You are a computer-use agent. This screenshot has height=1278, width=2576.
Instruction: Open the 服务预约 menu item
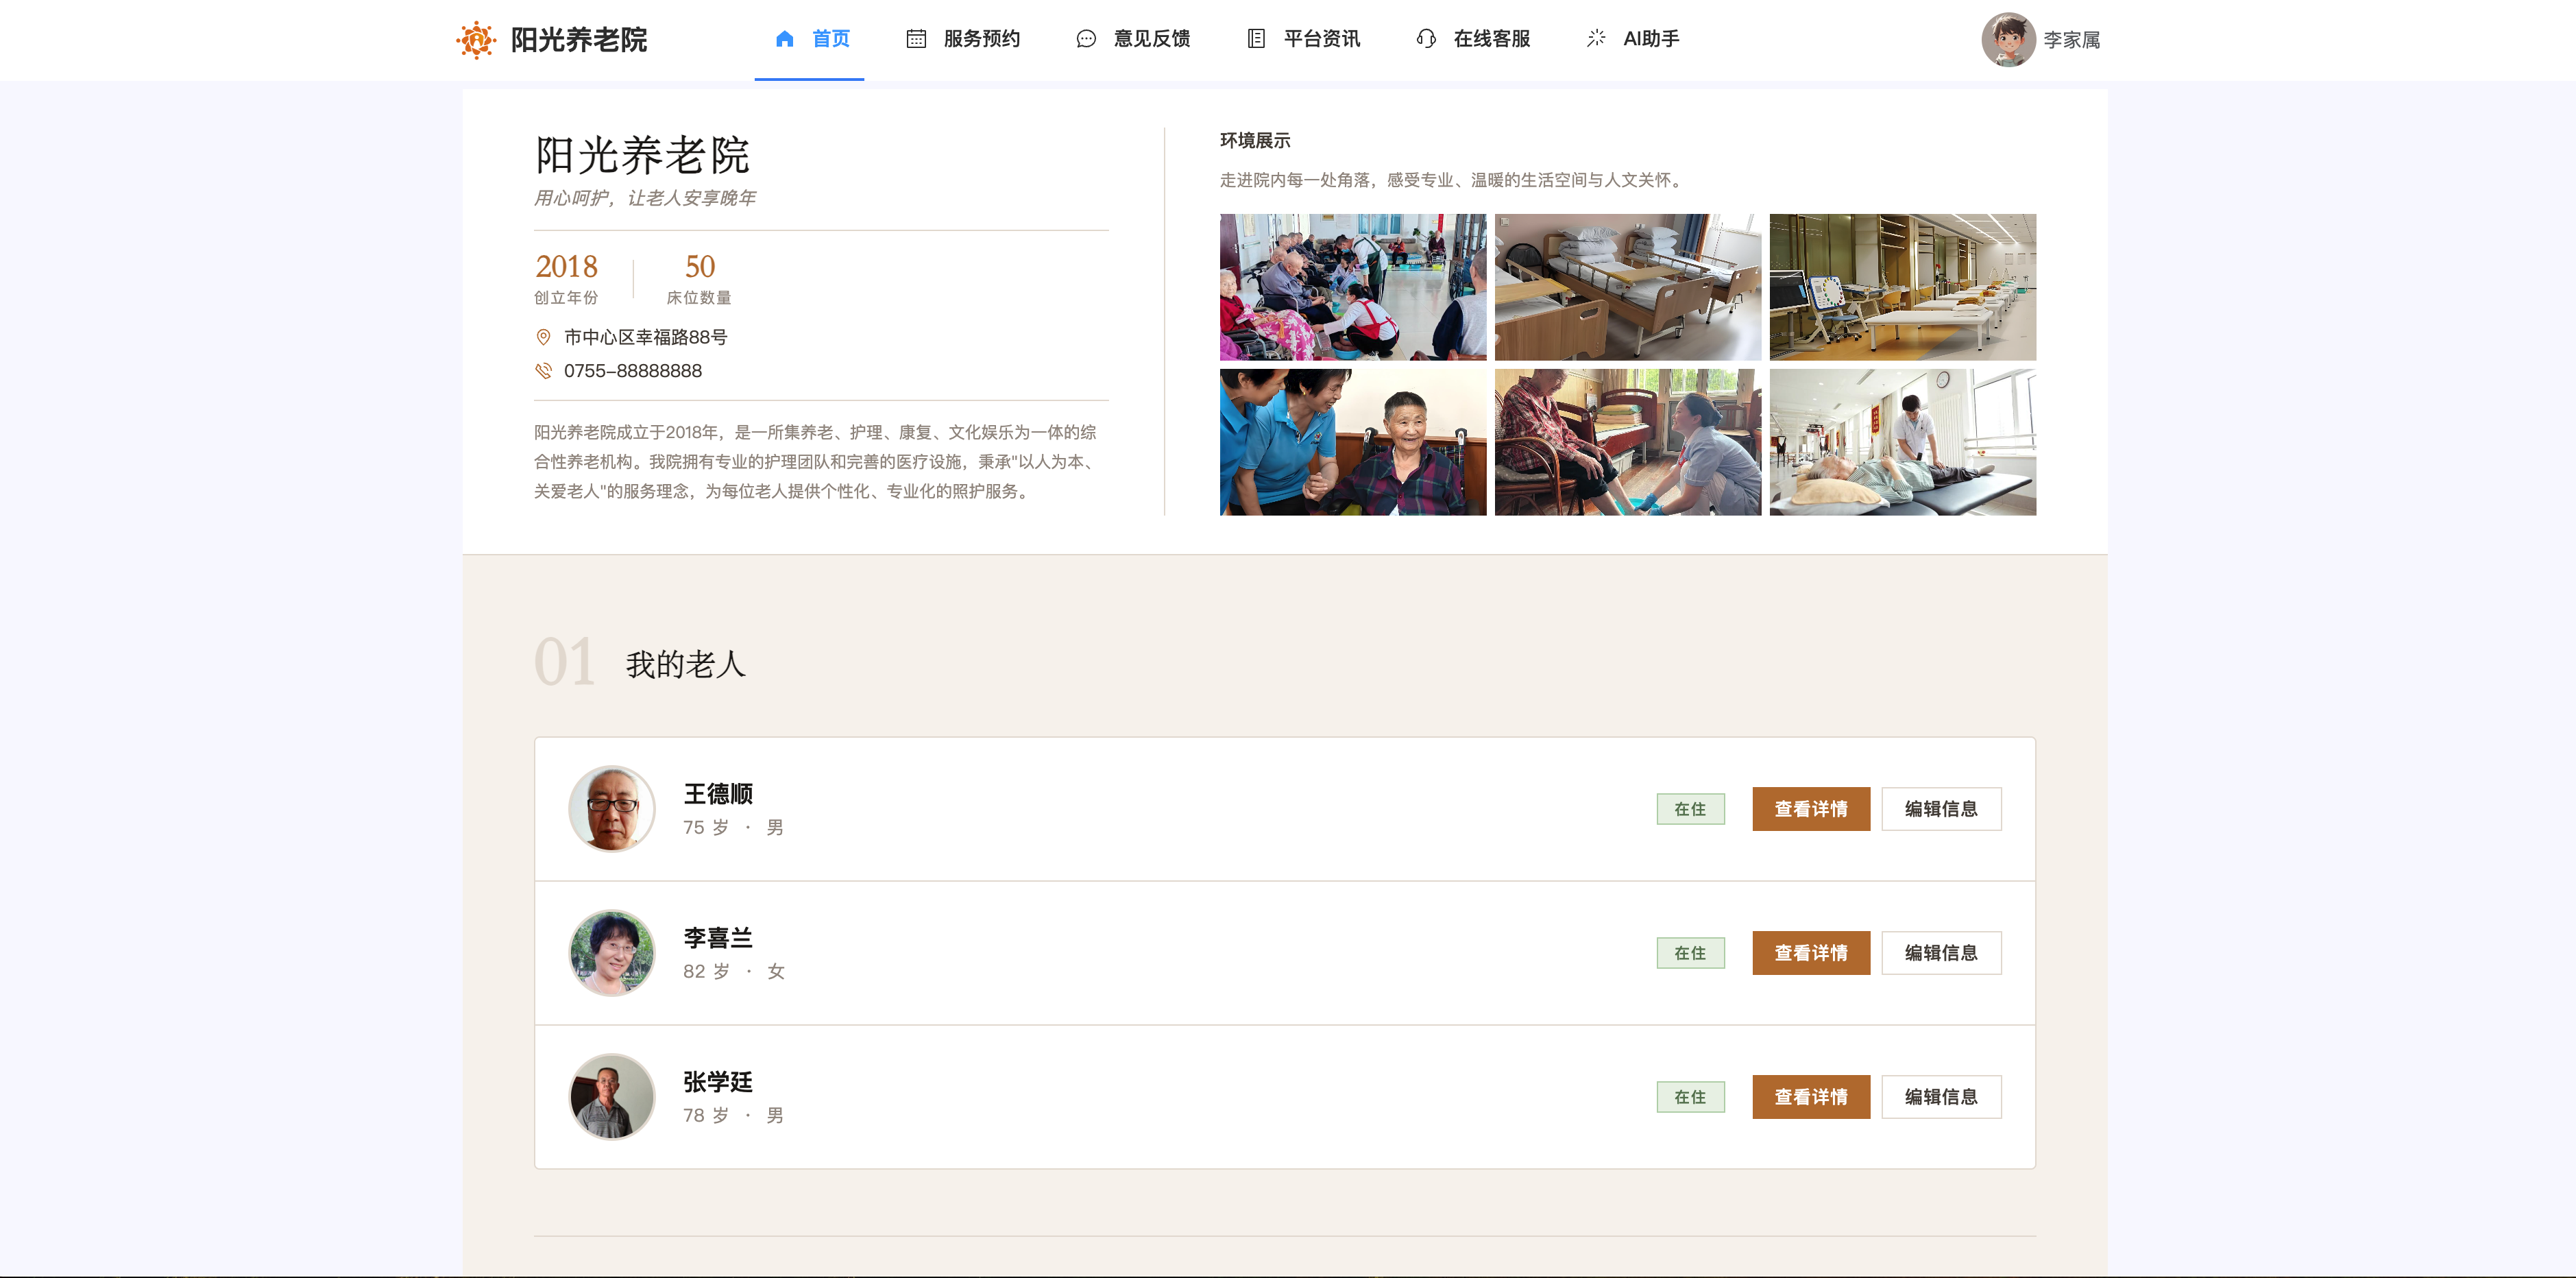pos(963,39)
